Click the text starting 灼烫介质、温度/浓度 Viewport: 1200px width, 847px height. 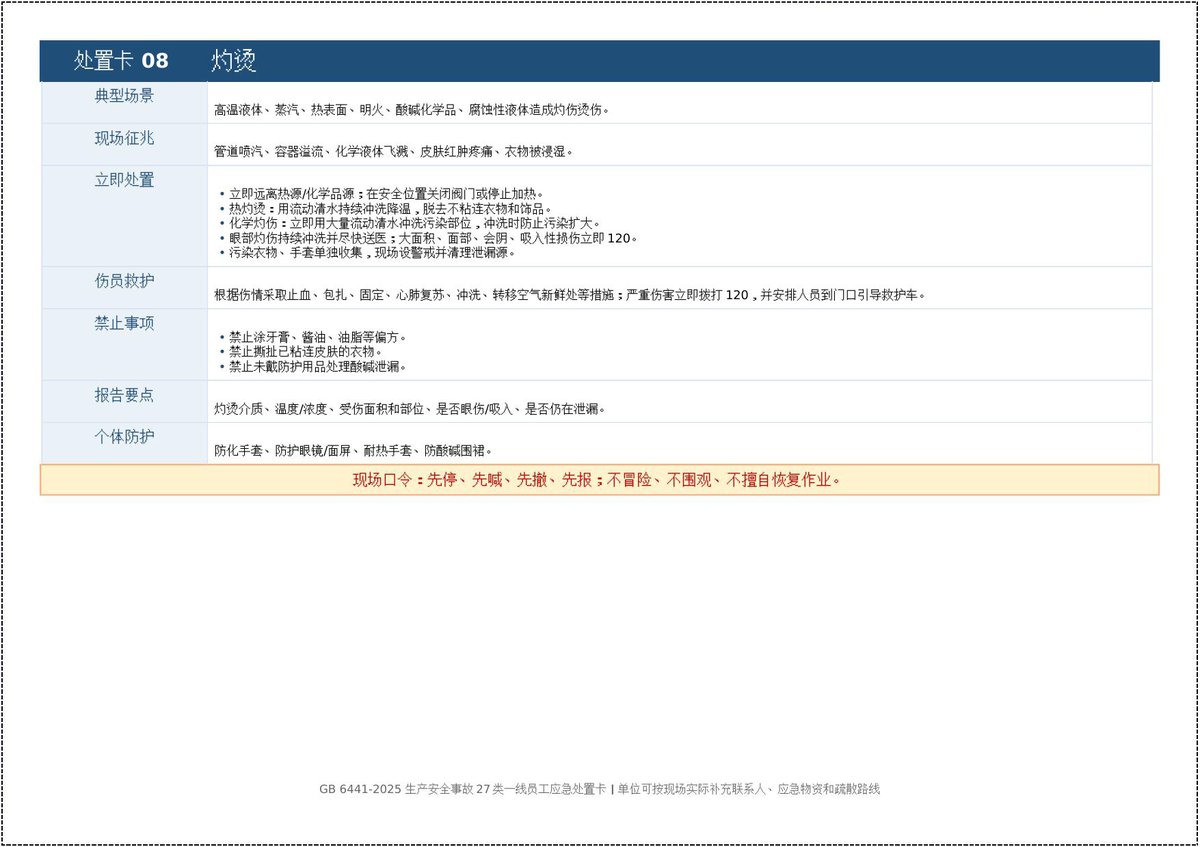pyautogui.click(x=410, y=409)
